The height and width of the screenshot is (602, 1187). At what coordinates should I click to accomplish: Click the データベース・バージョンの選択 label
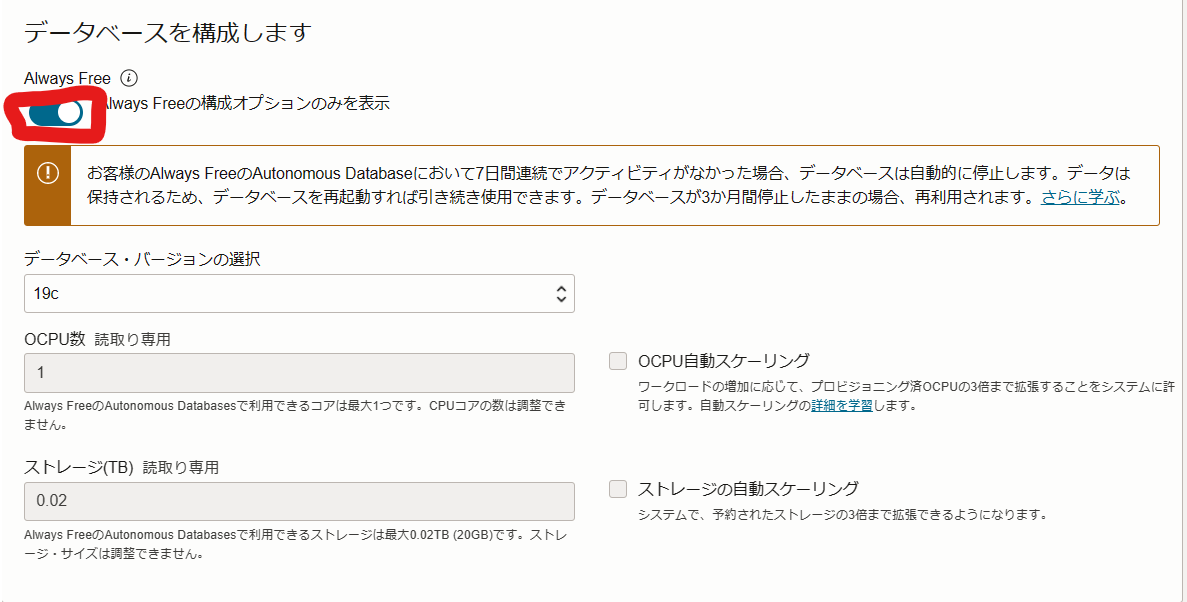142,259
